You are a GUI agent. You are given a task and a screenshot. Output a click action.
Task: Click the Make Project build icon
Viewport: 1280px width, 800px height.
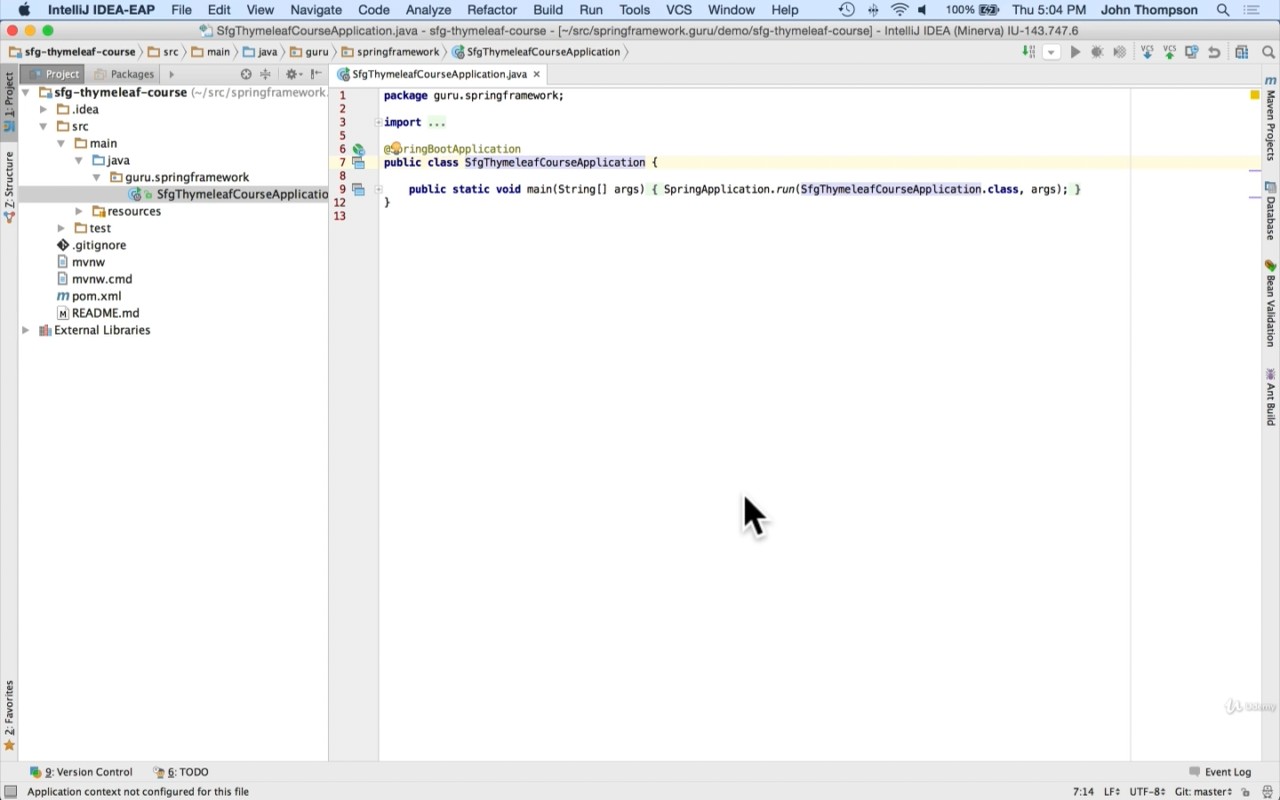pyautogui.click(x=1028, y=52)
